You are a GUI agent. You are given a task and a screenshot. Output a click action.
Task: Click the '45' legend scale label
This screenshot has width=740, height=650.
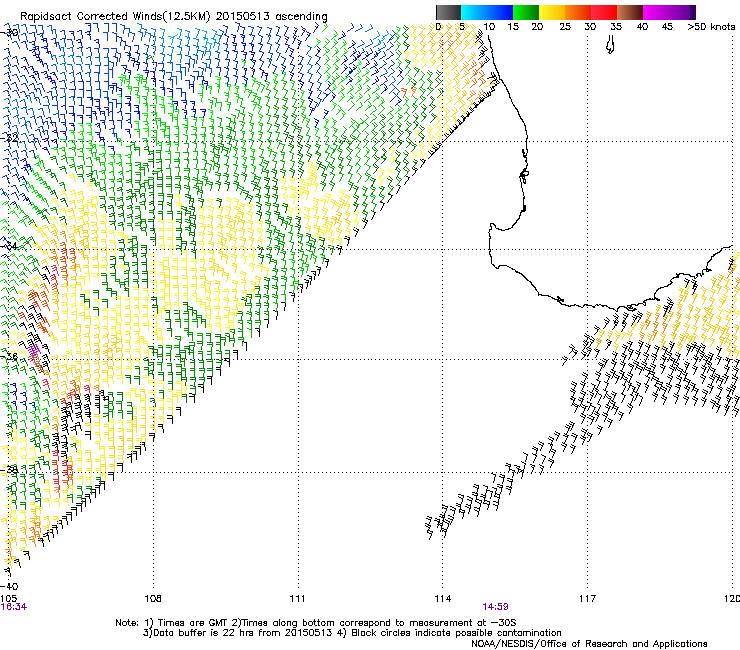click(x=667, y=27)
